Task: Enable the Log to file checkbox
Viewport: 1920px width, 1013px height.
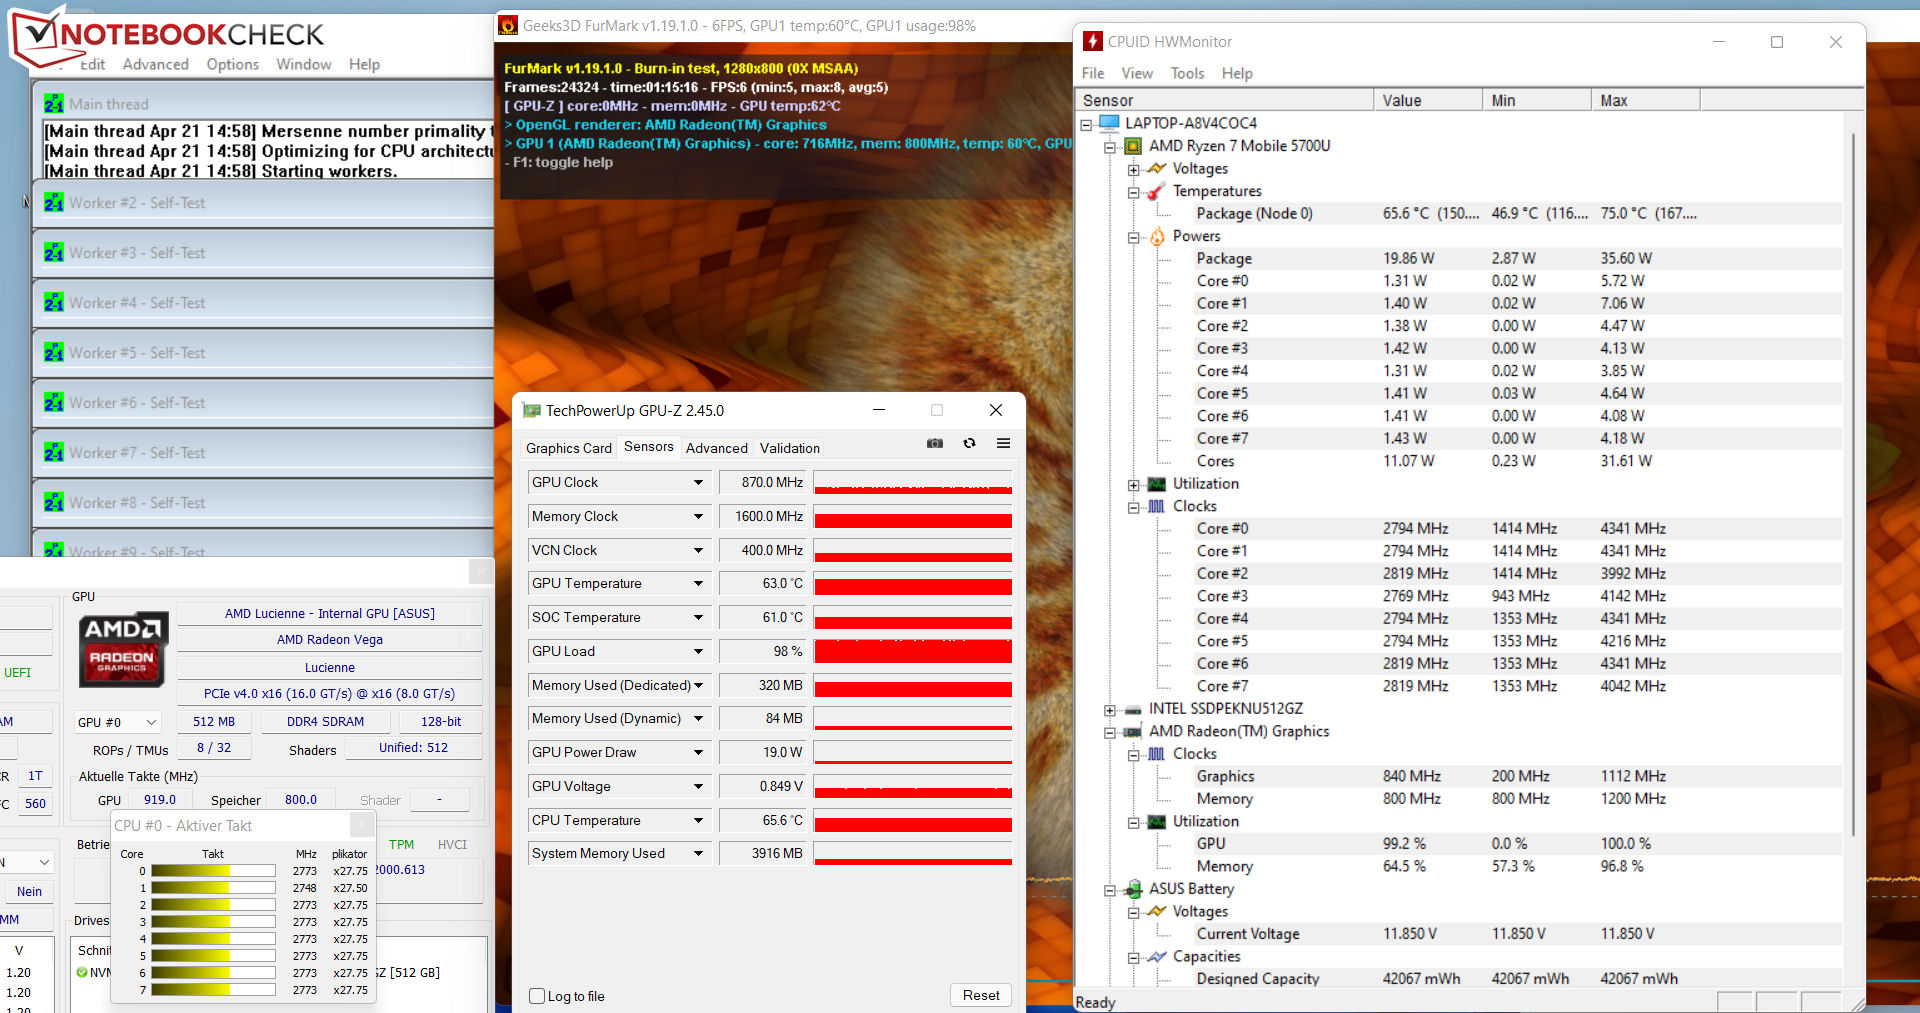Action: (537, 996)
